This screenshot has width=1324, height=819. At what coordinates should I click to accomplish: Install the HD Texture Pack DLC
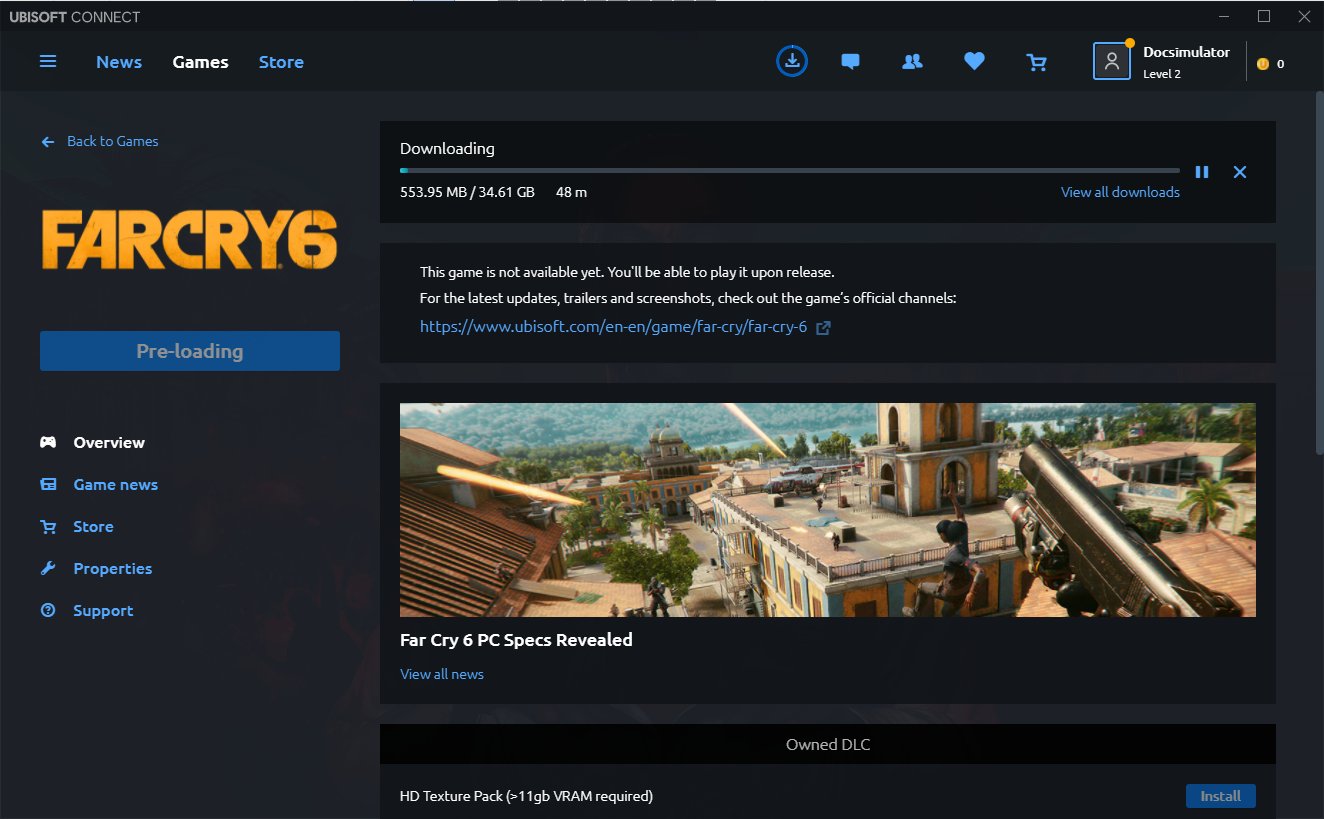click(x=1221, y=796)
